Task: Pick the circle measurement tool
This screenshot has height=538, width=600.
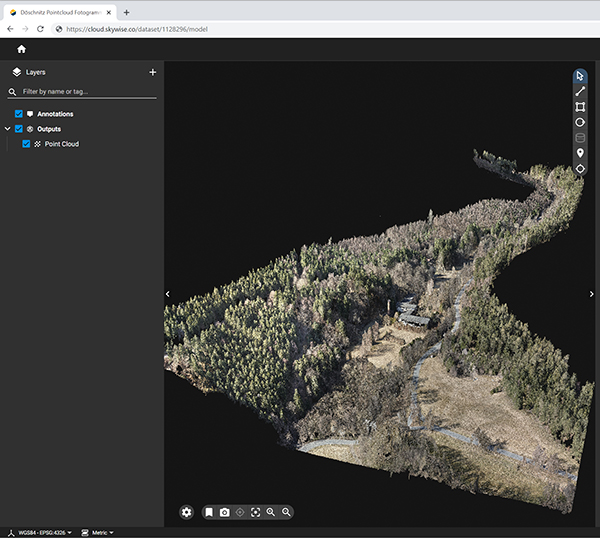Action: (x=580, y=122)
